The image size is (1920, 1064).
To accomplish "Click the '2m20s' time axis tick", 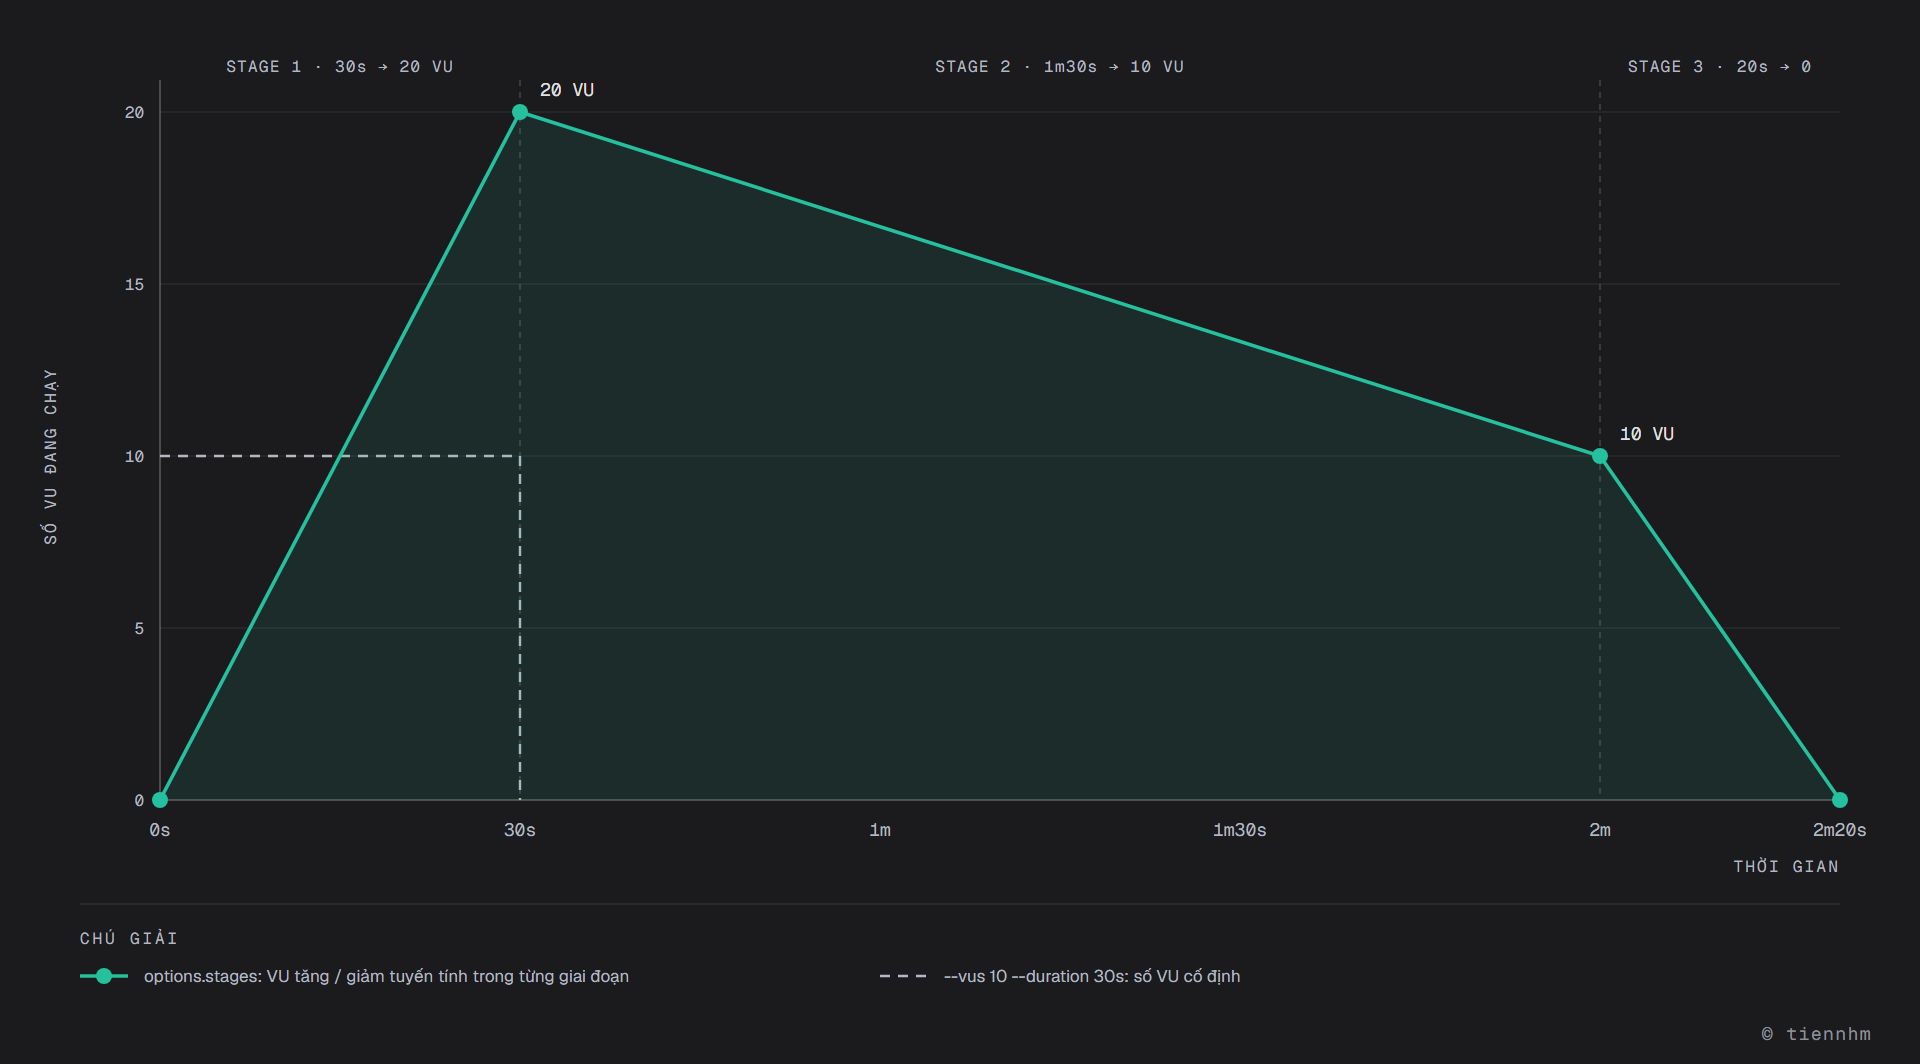I will pos(1840,830).
